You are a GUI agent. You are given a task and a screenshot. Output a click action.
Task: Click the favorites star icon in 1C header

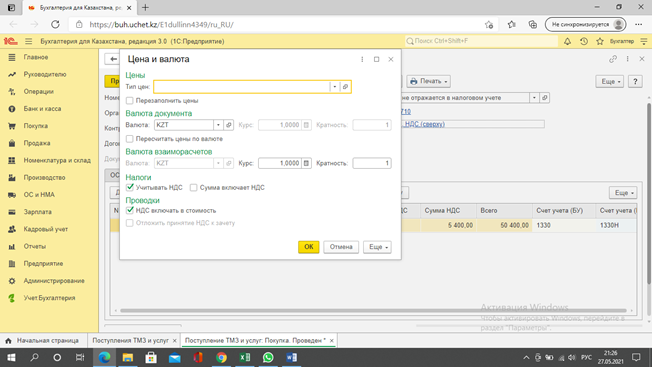(x=600, y=41)
